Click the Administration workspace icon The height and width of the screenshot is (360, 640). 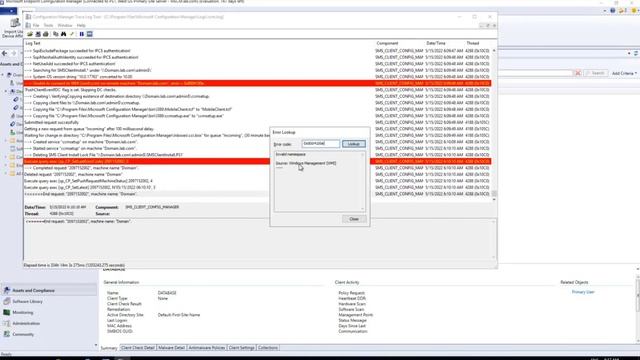pyautogui.click(x=7, y=323)
